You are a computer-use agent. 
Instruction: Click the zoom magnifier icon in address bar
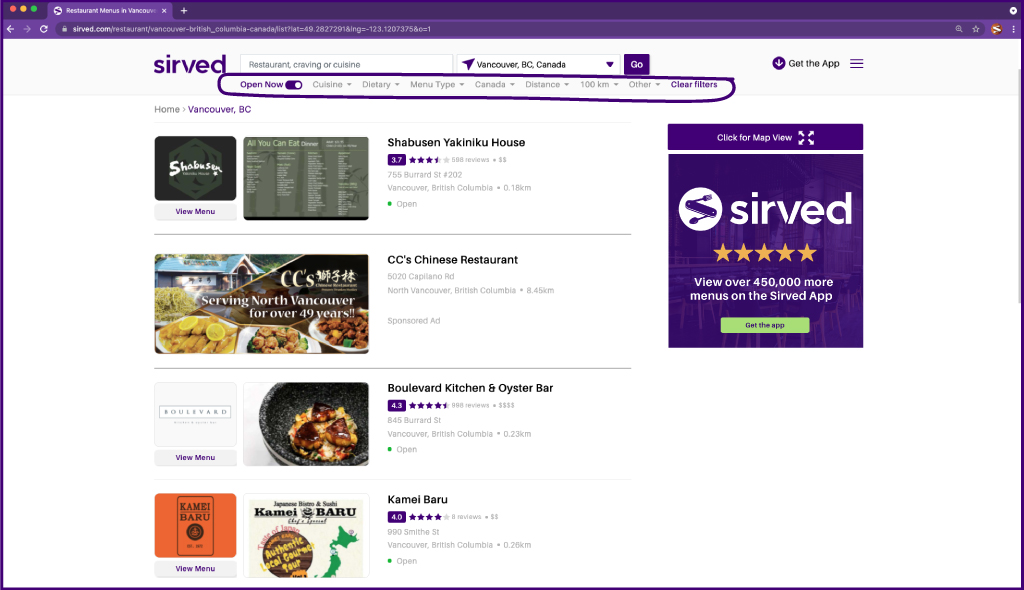pos(959,29)
